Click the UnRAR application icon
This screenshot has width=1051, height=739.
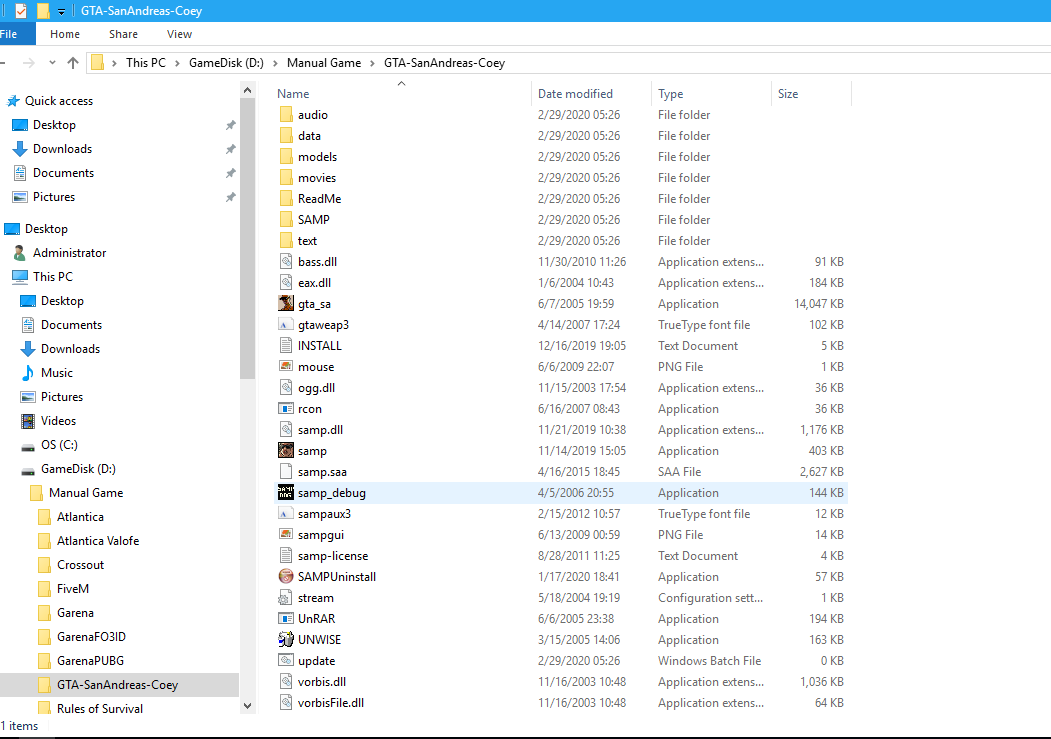tap(286, 618)
